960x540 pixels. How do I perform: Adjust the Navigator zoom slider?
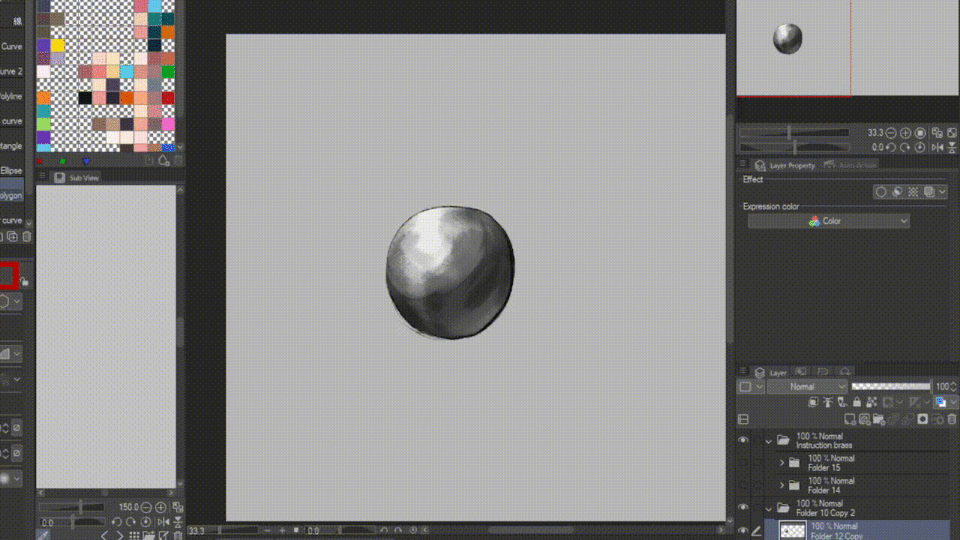point(795,133)
